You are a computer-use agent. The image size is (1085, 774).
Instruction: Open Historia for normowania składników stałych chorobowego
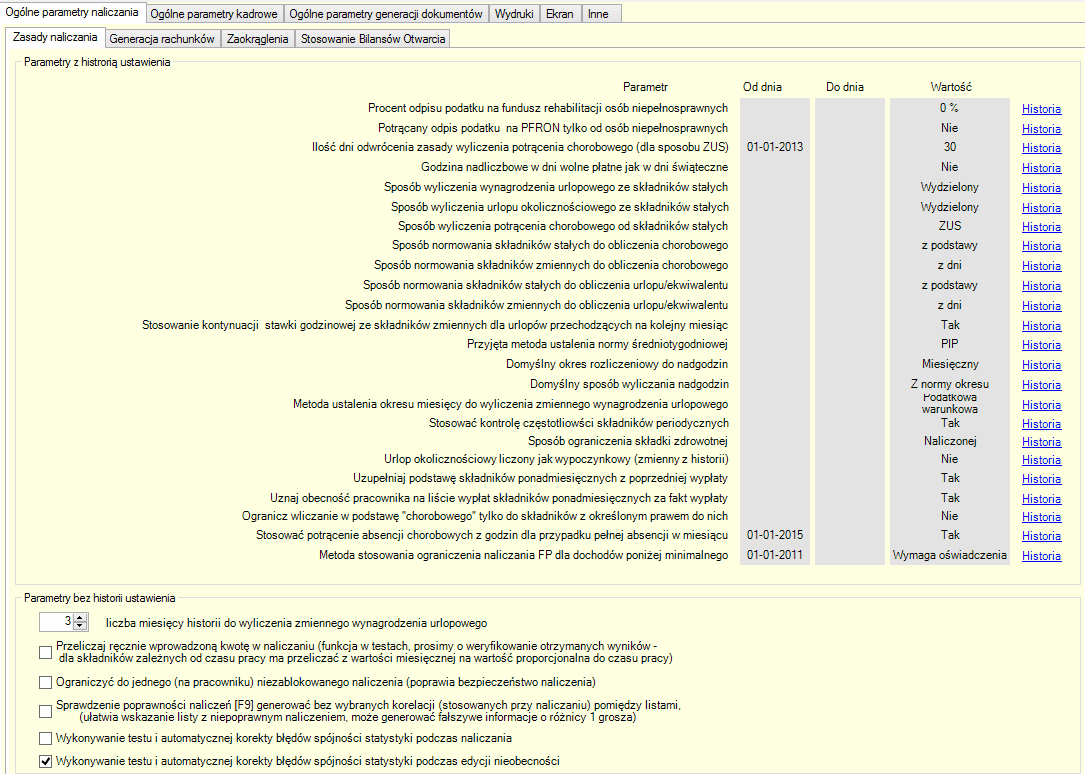[x=1041, y=246]
